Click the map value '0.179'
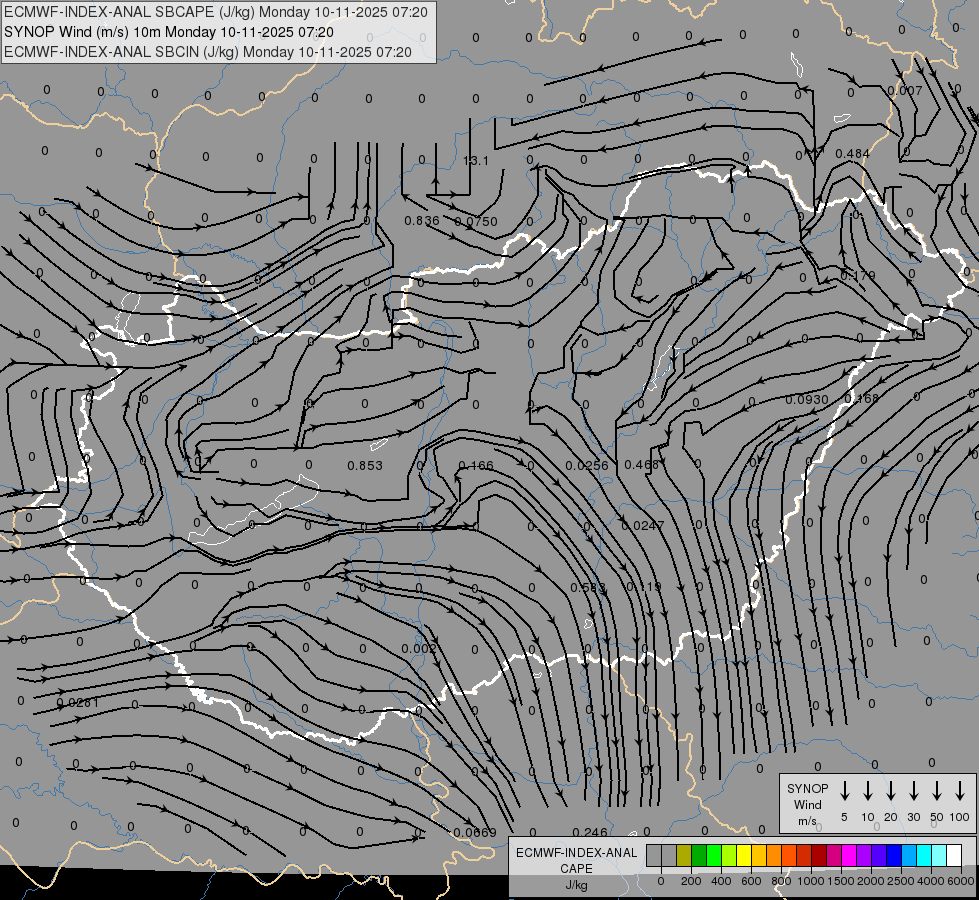Image resolution: width=979 pixels, height=900 pixels. pos(858,275)
